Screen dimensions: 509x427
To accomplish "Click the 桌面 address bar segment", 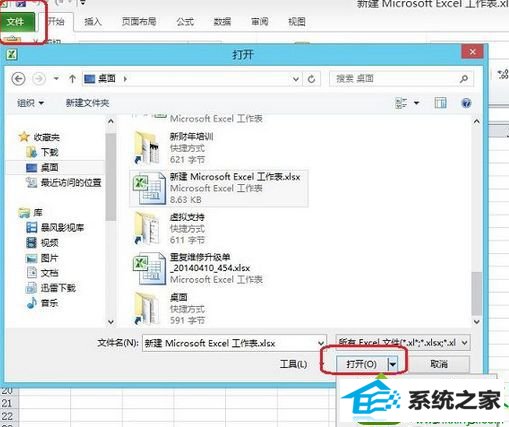I will click(x=107, y=79).
